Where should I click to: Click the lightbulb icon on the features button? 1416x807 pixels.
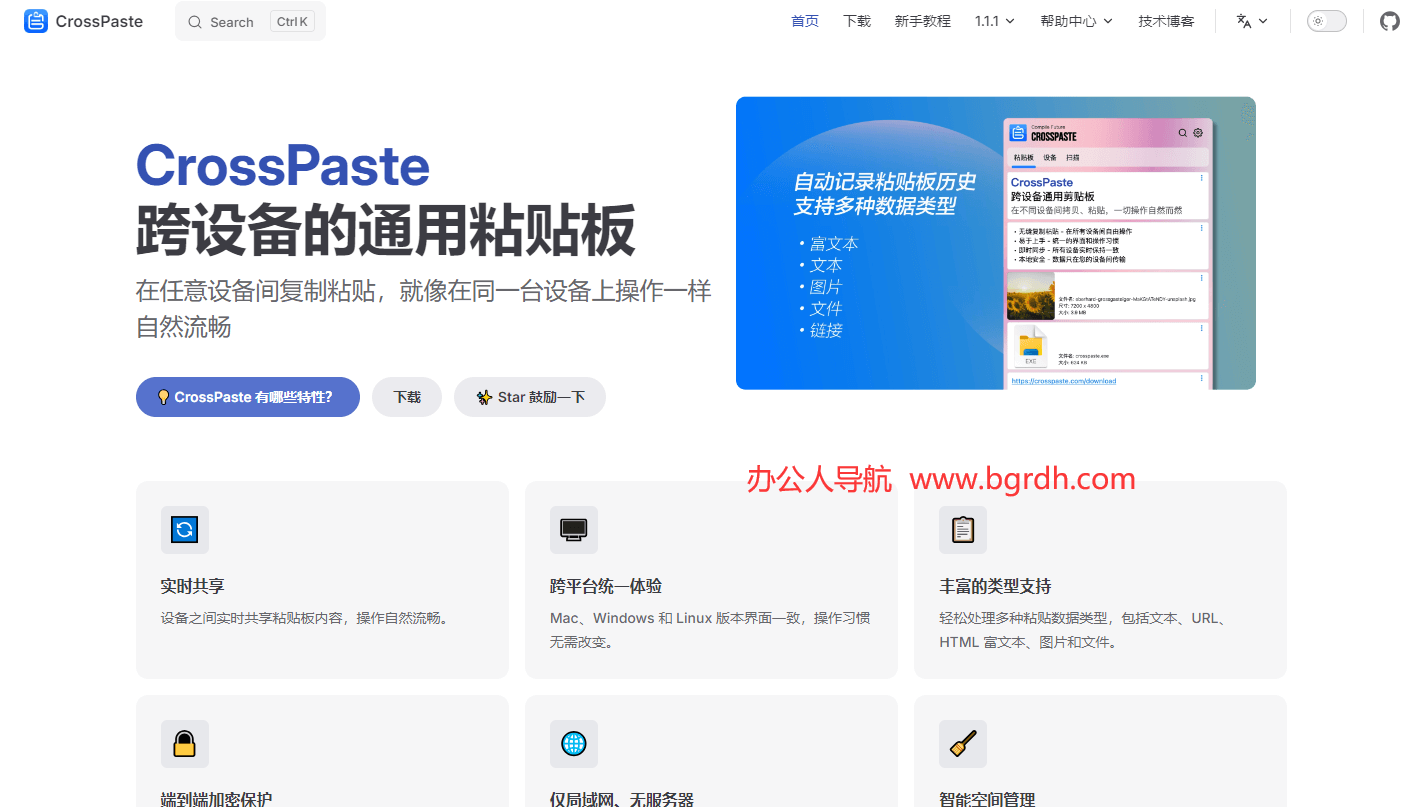(x=163, y=397)
